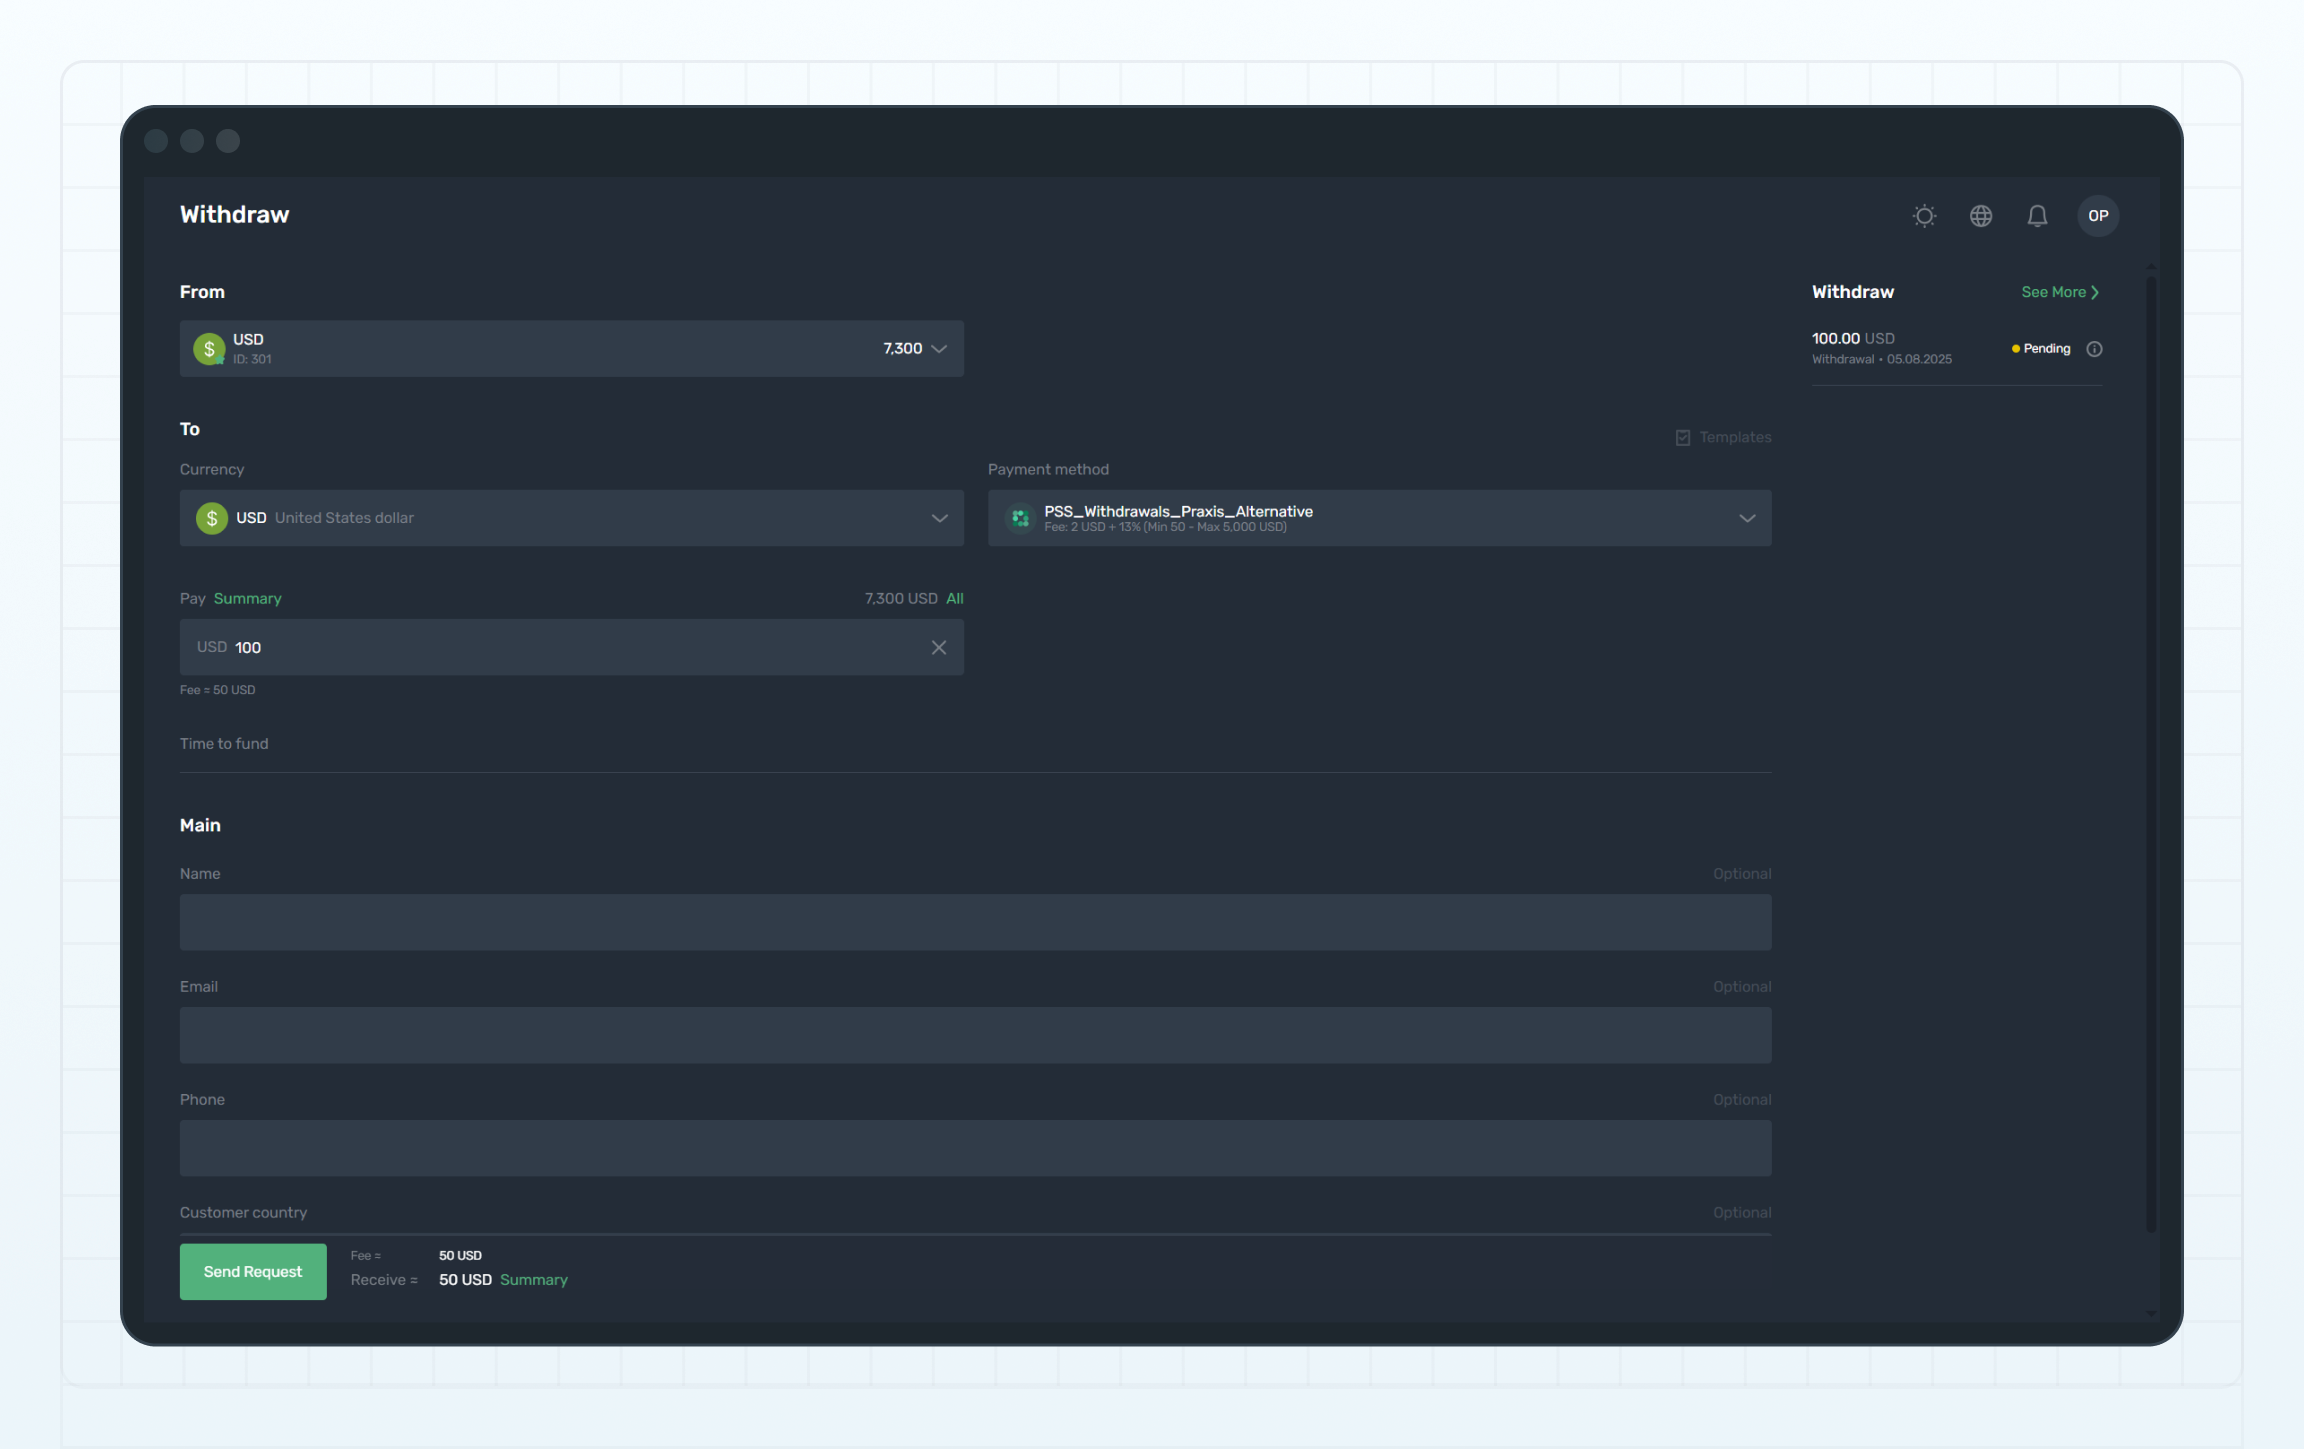Image resolution: width=2304 pixels, height=1449 pixels.
Task: Click the Name input field
Action: pyautogui.click(x=975, y=922)
